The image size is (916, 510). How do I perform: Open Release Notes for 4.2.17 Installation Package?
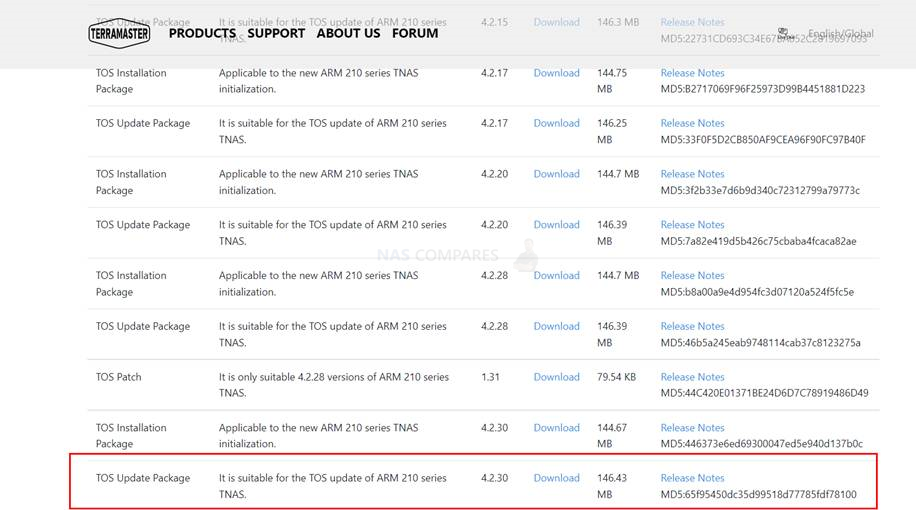[692, 73]
